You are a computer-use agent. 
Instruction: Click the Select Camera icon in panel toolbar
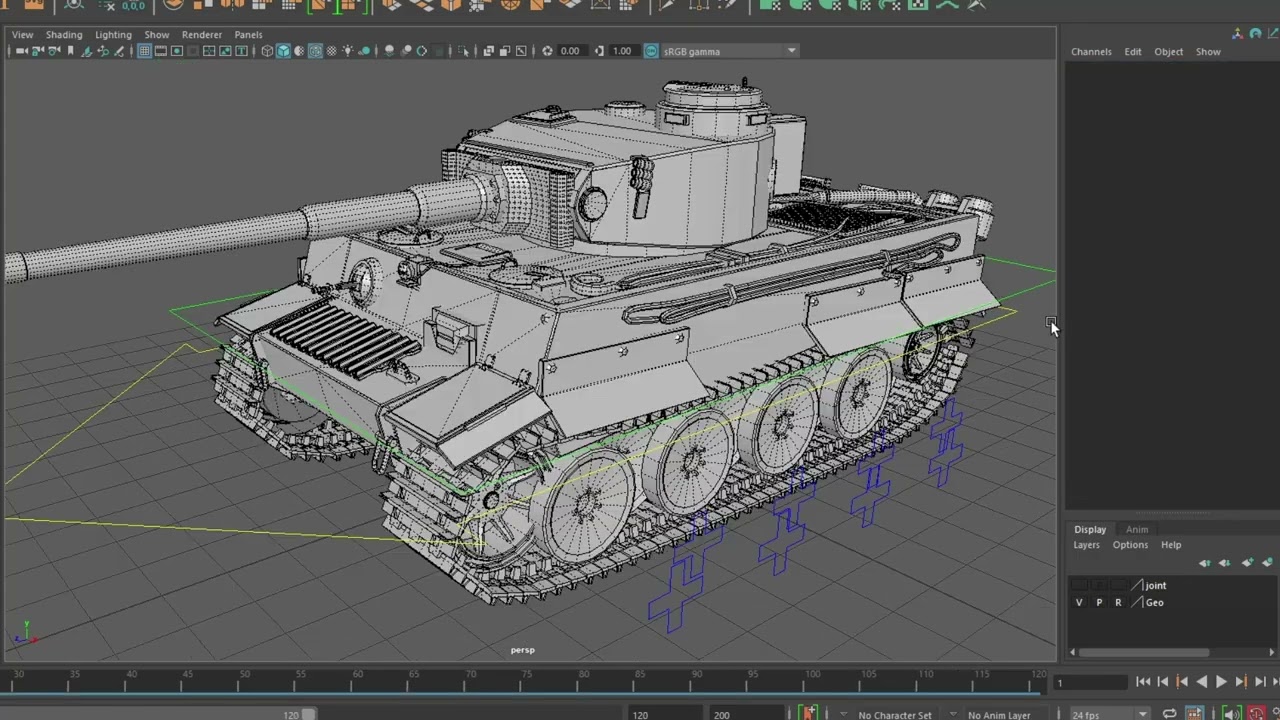(21, 51)
